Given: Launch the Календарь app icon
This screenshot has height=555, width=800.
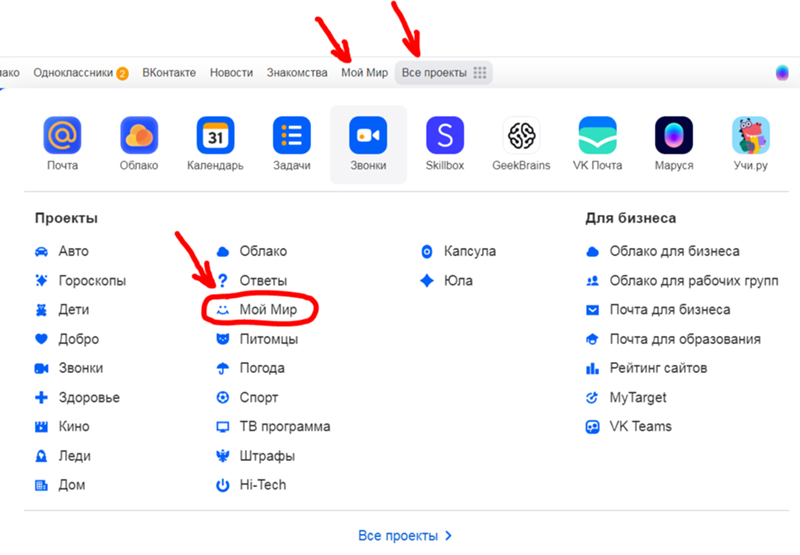Looking at the screenshot, I should click(x=215, y=135).
